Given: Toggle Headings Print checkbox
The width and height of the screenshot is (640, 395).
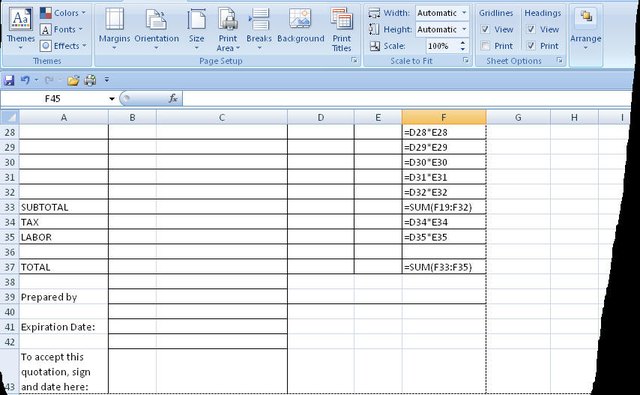Looking at the screenshot, I should 531,46.
